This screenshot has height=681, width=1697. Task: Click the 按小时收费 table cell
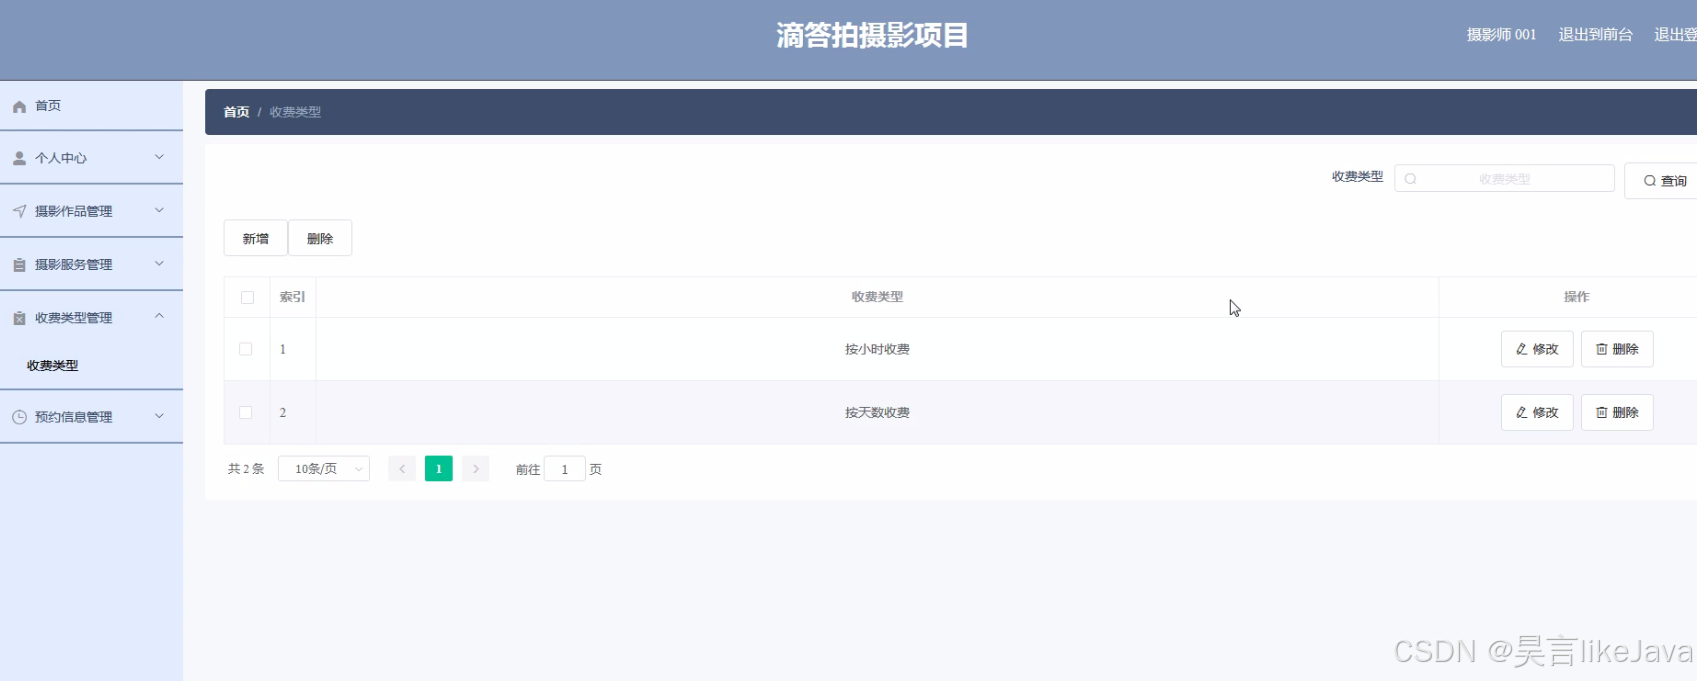[x=877, y=349]
